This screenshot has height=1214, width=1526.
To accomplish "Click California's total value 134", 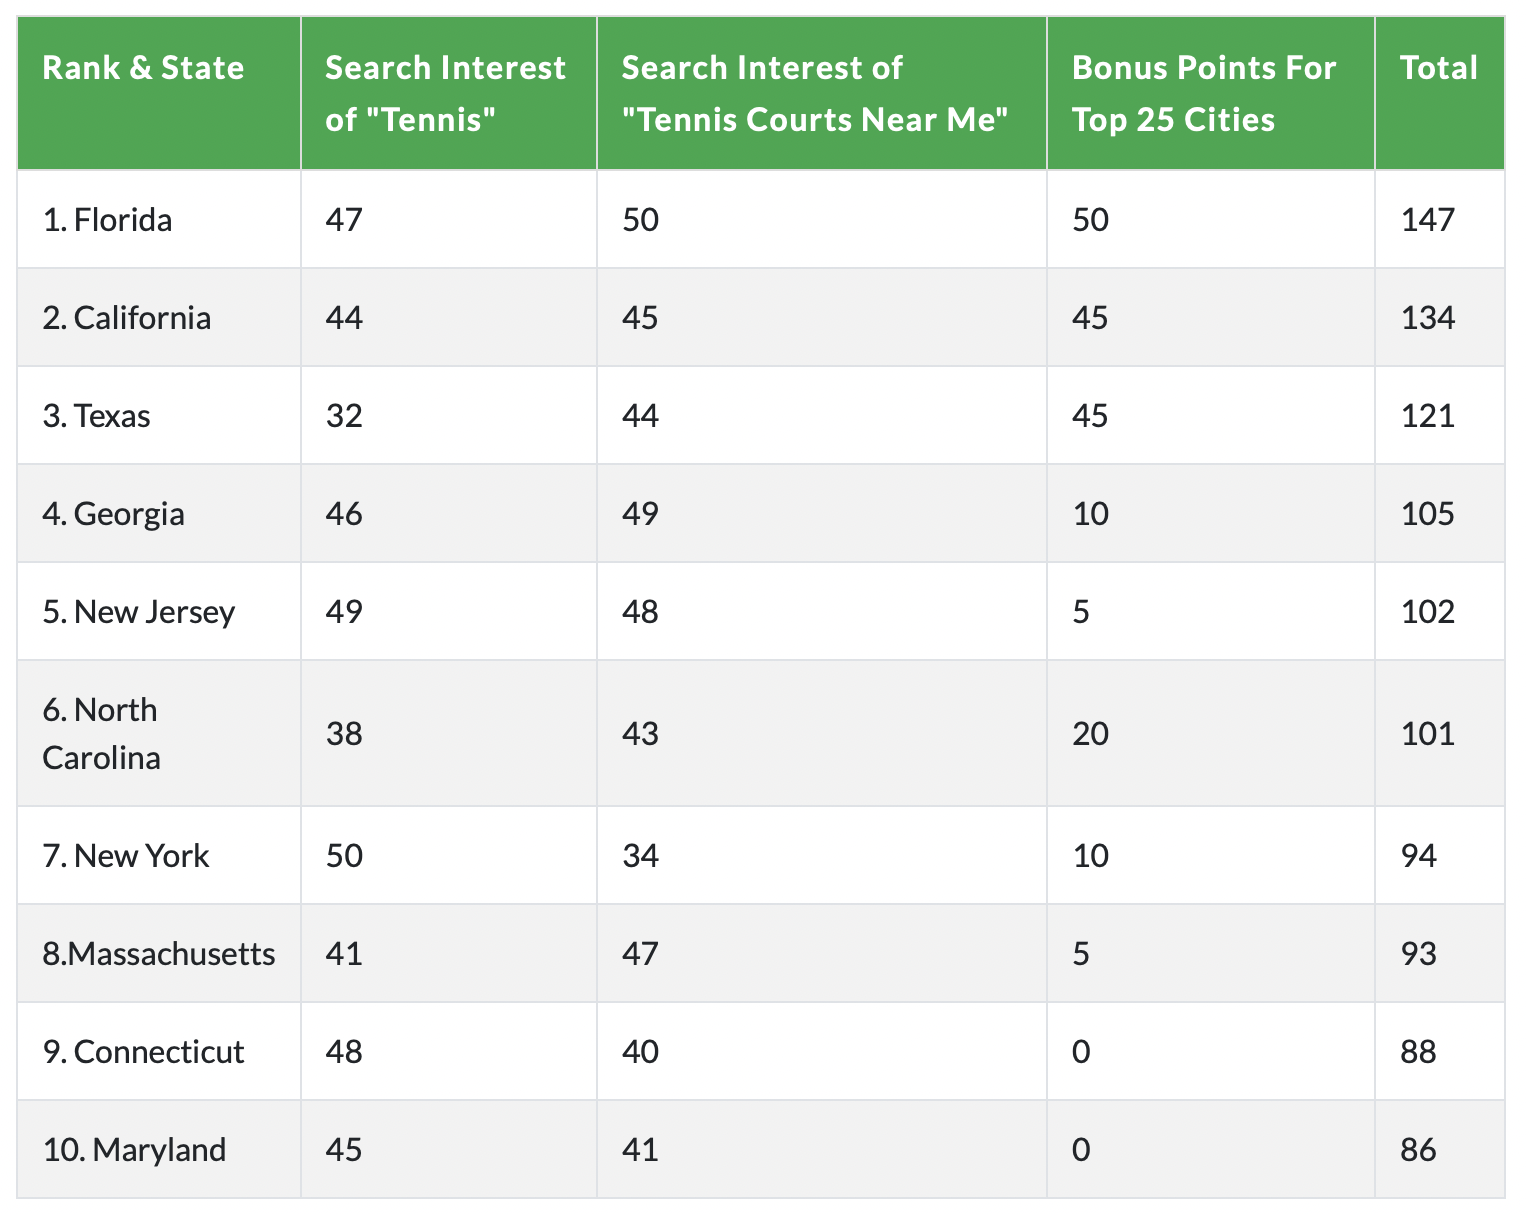I will click(x=1428, y=317).
